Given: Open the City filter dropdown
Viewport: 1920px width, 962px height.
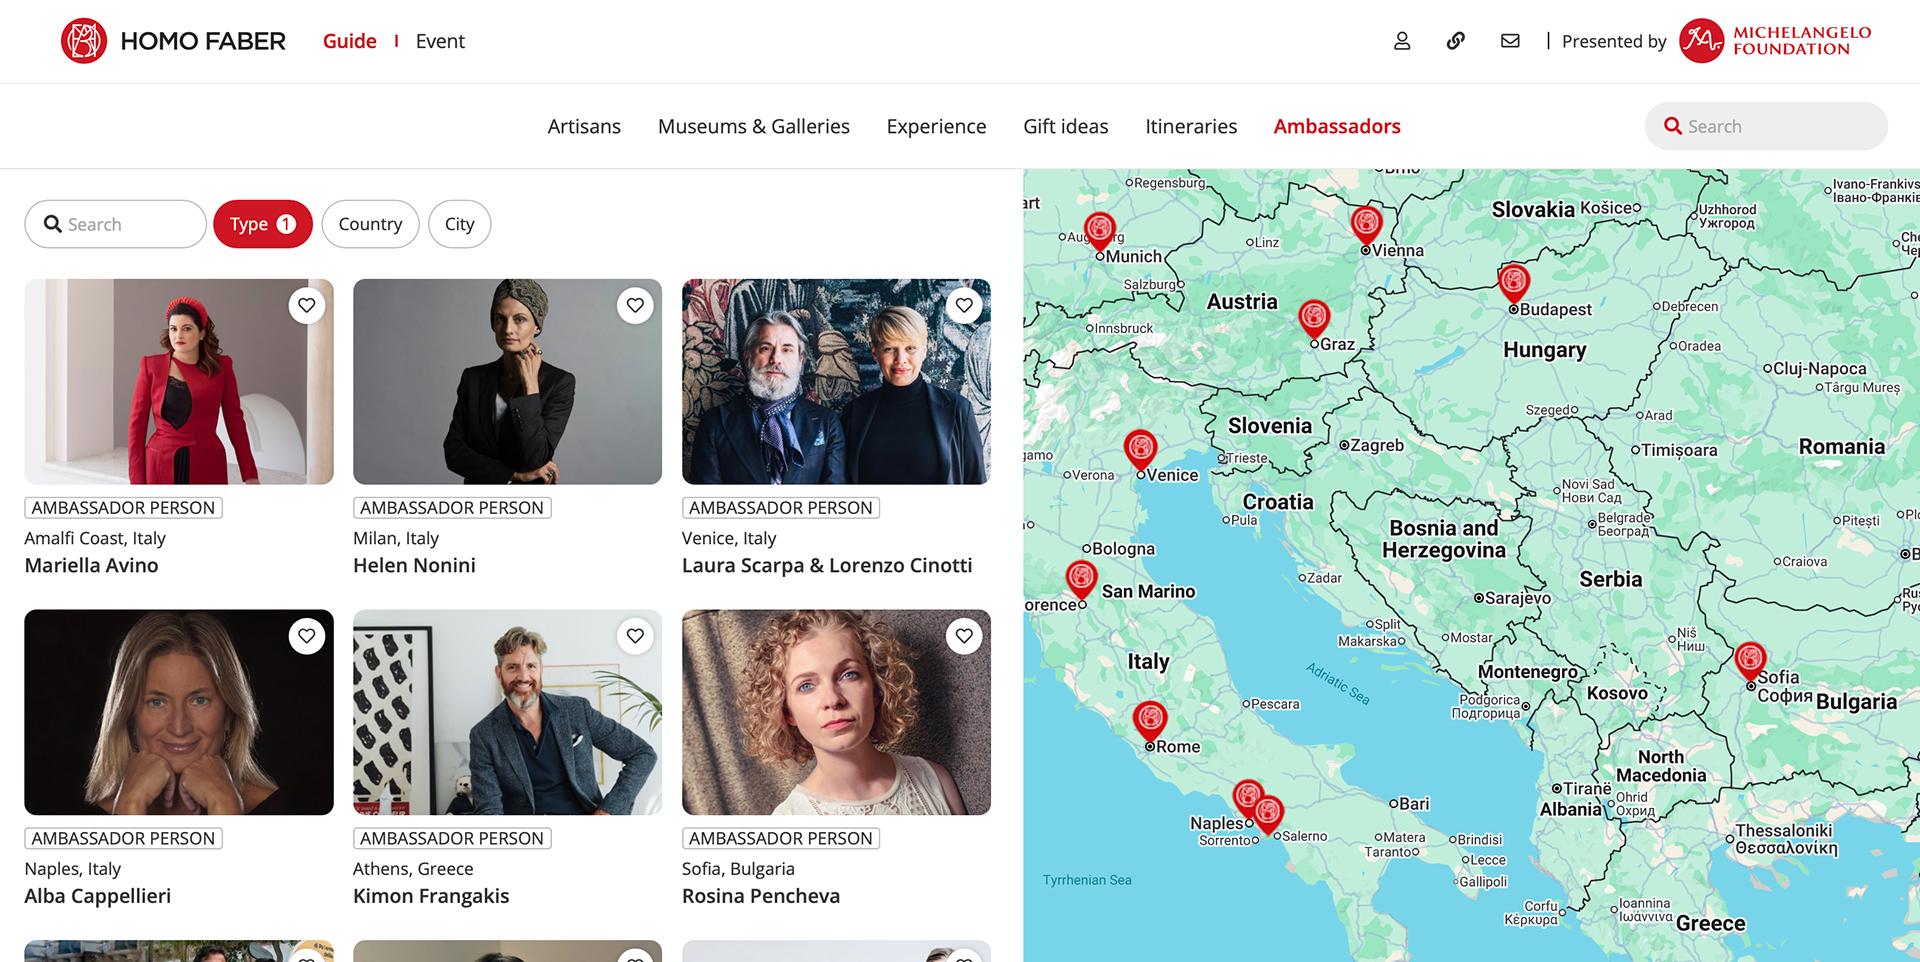Looking at the screenshot, I should [459, 224].
